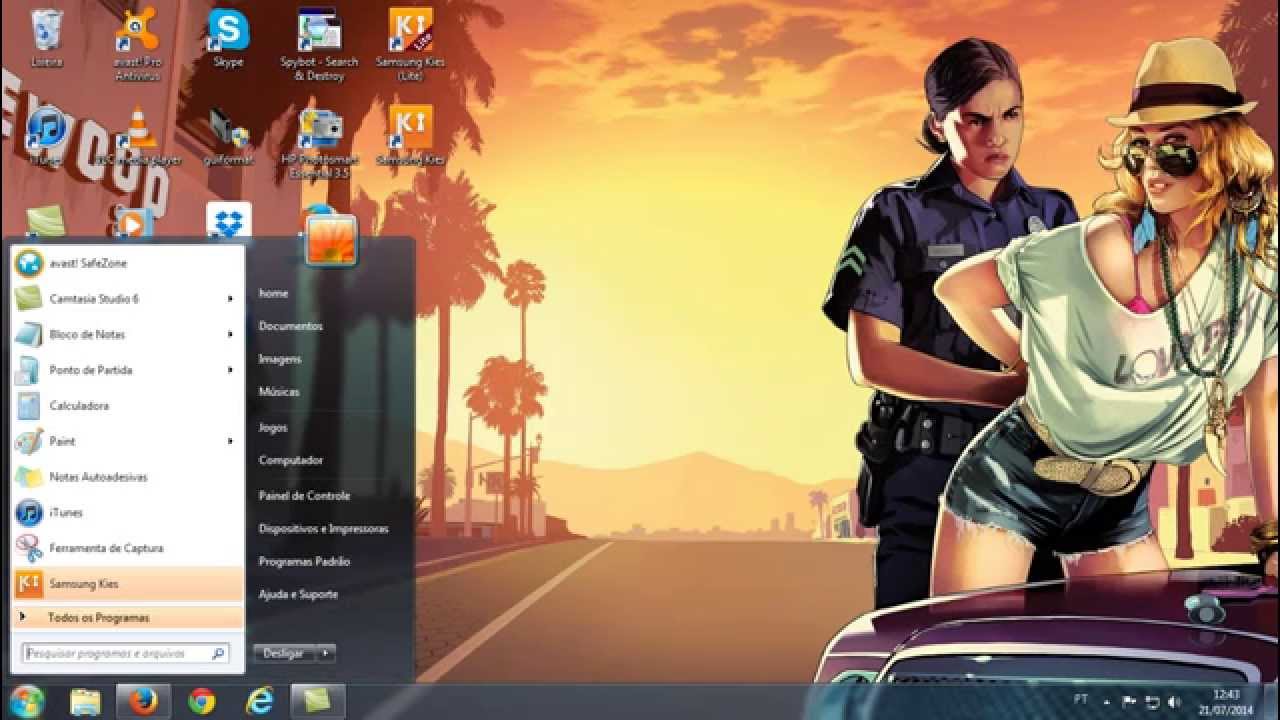The width and height of the screenshot is (1280, 720).
Task: Click the user account picture in Start menu
Action: (x=331, y=240)
